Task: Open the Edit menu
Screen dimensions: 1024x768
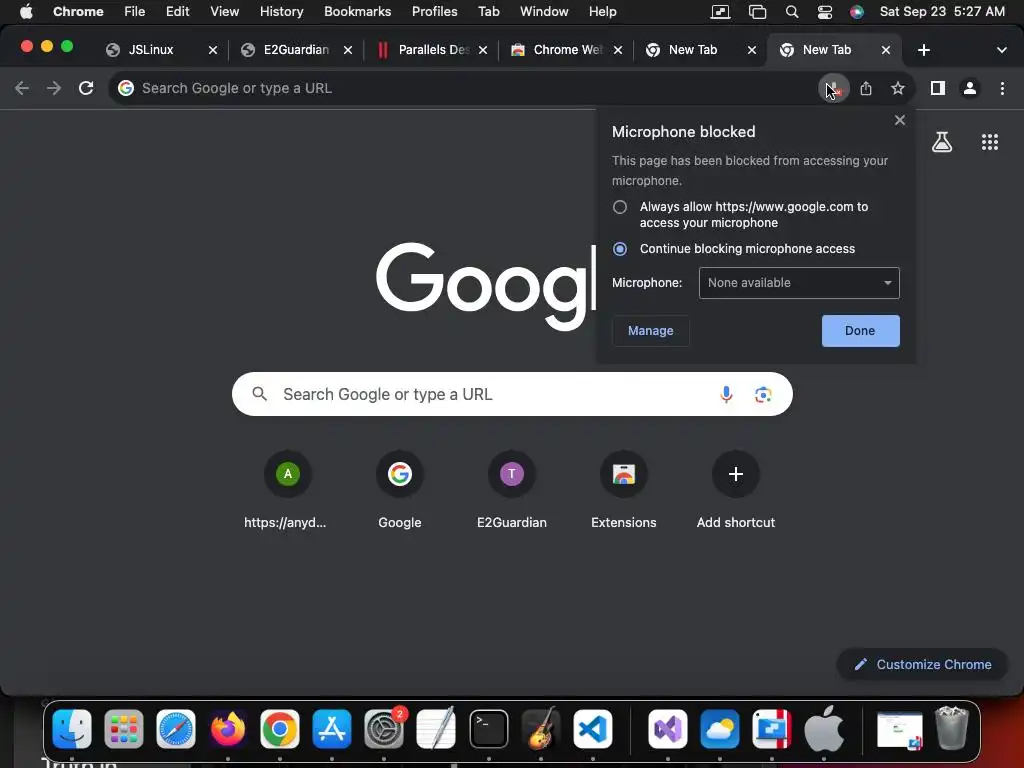Action: [x=178, y=12]
